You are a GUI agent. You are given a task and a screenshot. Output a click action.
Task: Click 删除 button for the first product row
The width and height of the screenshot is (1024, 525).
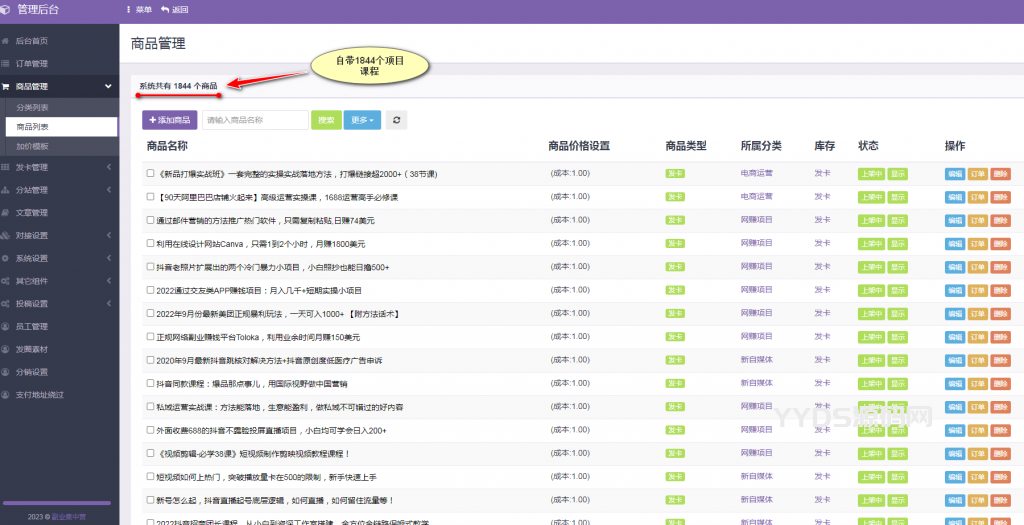1001,173
